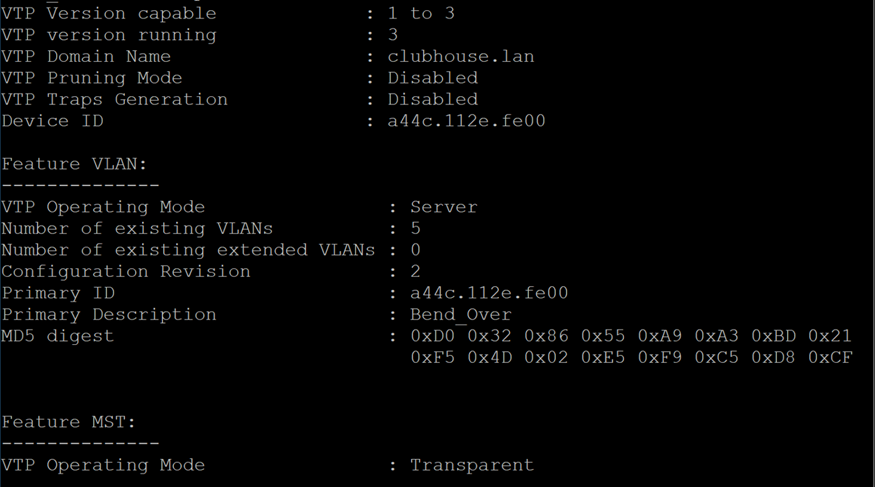Click the '1 to 3' version capable value
The height and width of the screenshot is (487, 875).
pos(421,13)
